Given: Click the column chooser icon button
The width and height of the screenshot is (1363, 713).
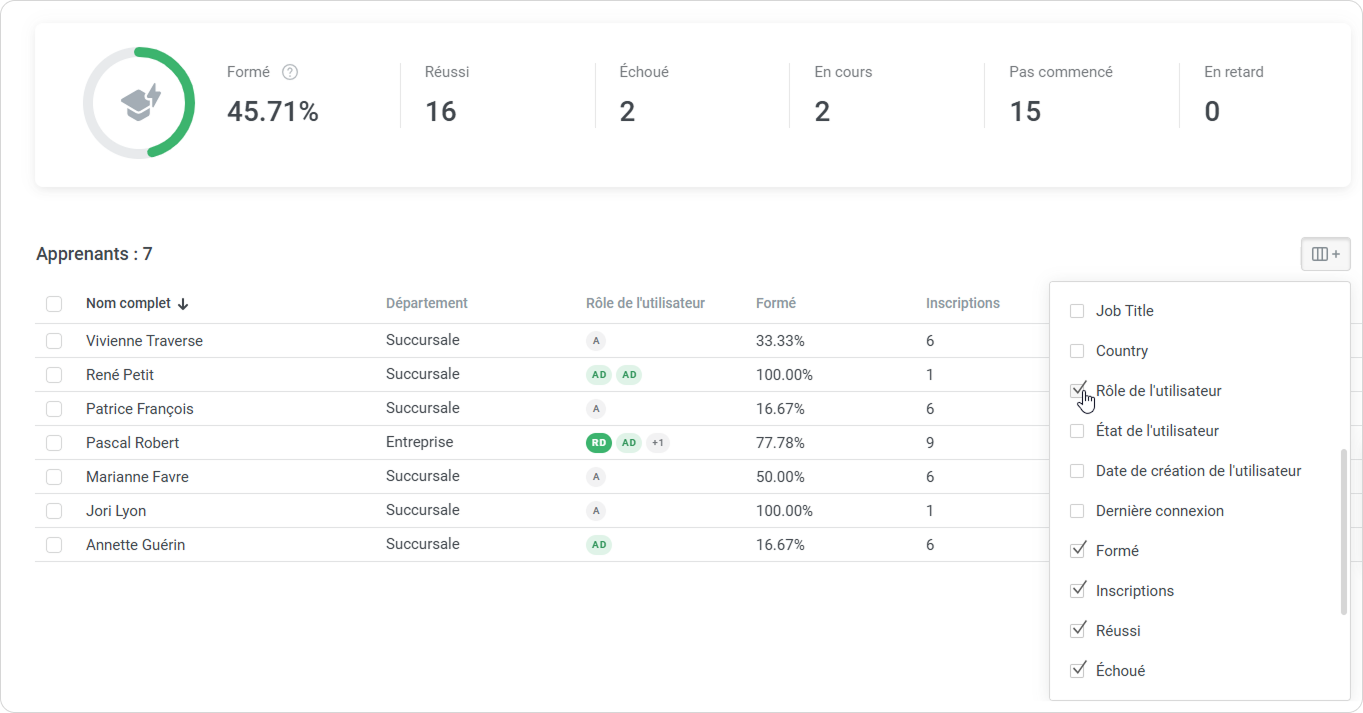Looking at the screenshot, I should [1325, 254].
